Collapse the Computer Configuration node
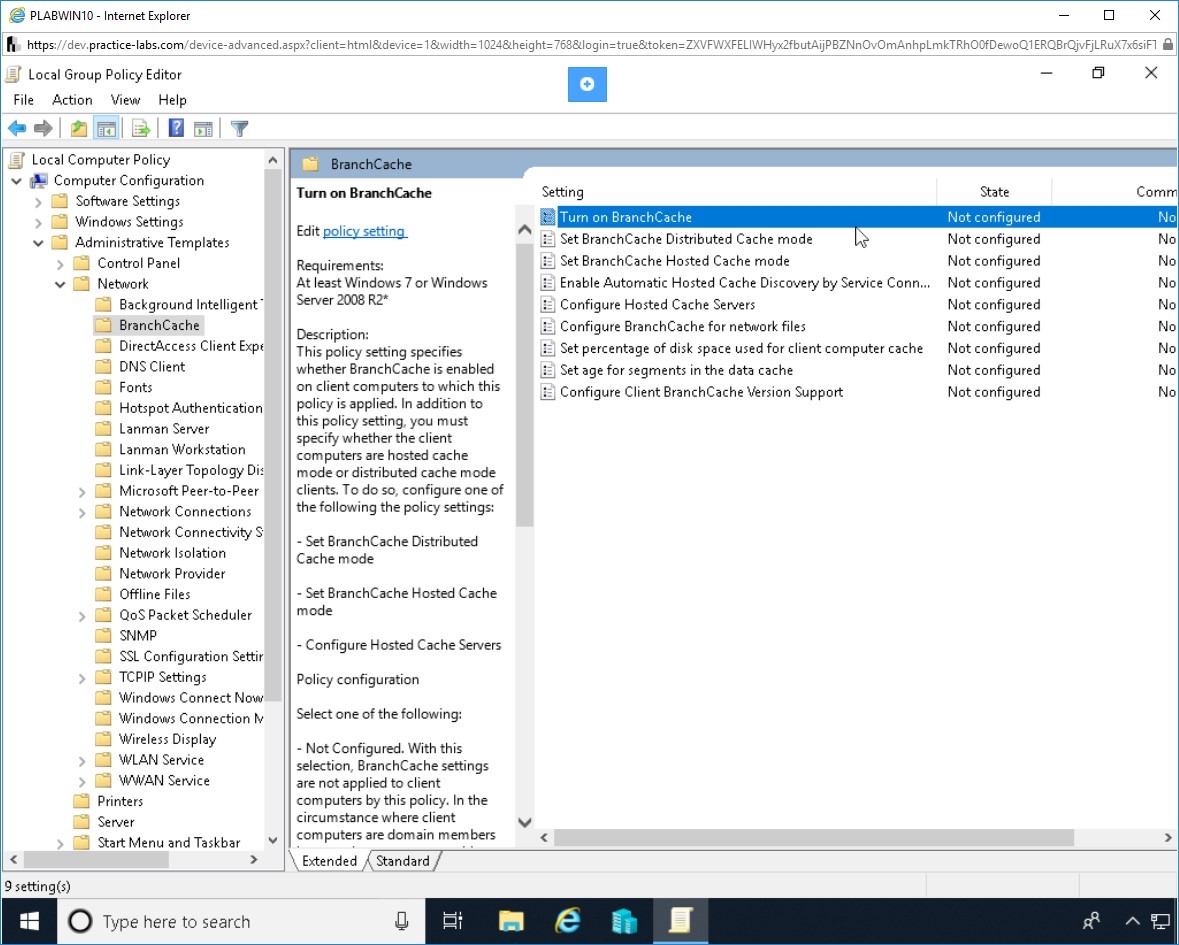Image resolution: width=1179 pixels, height=945 pixels. tap(17, 181)
